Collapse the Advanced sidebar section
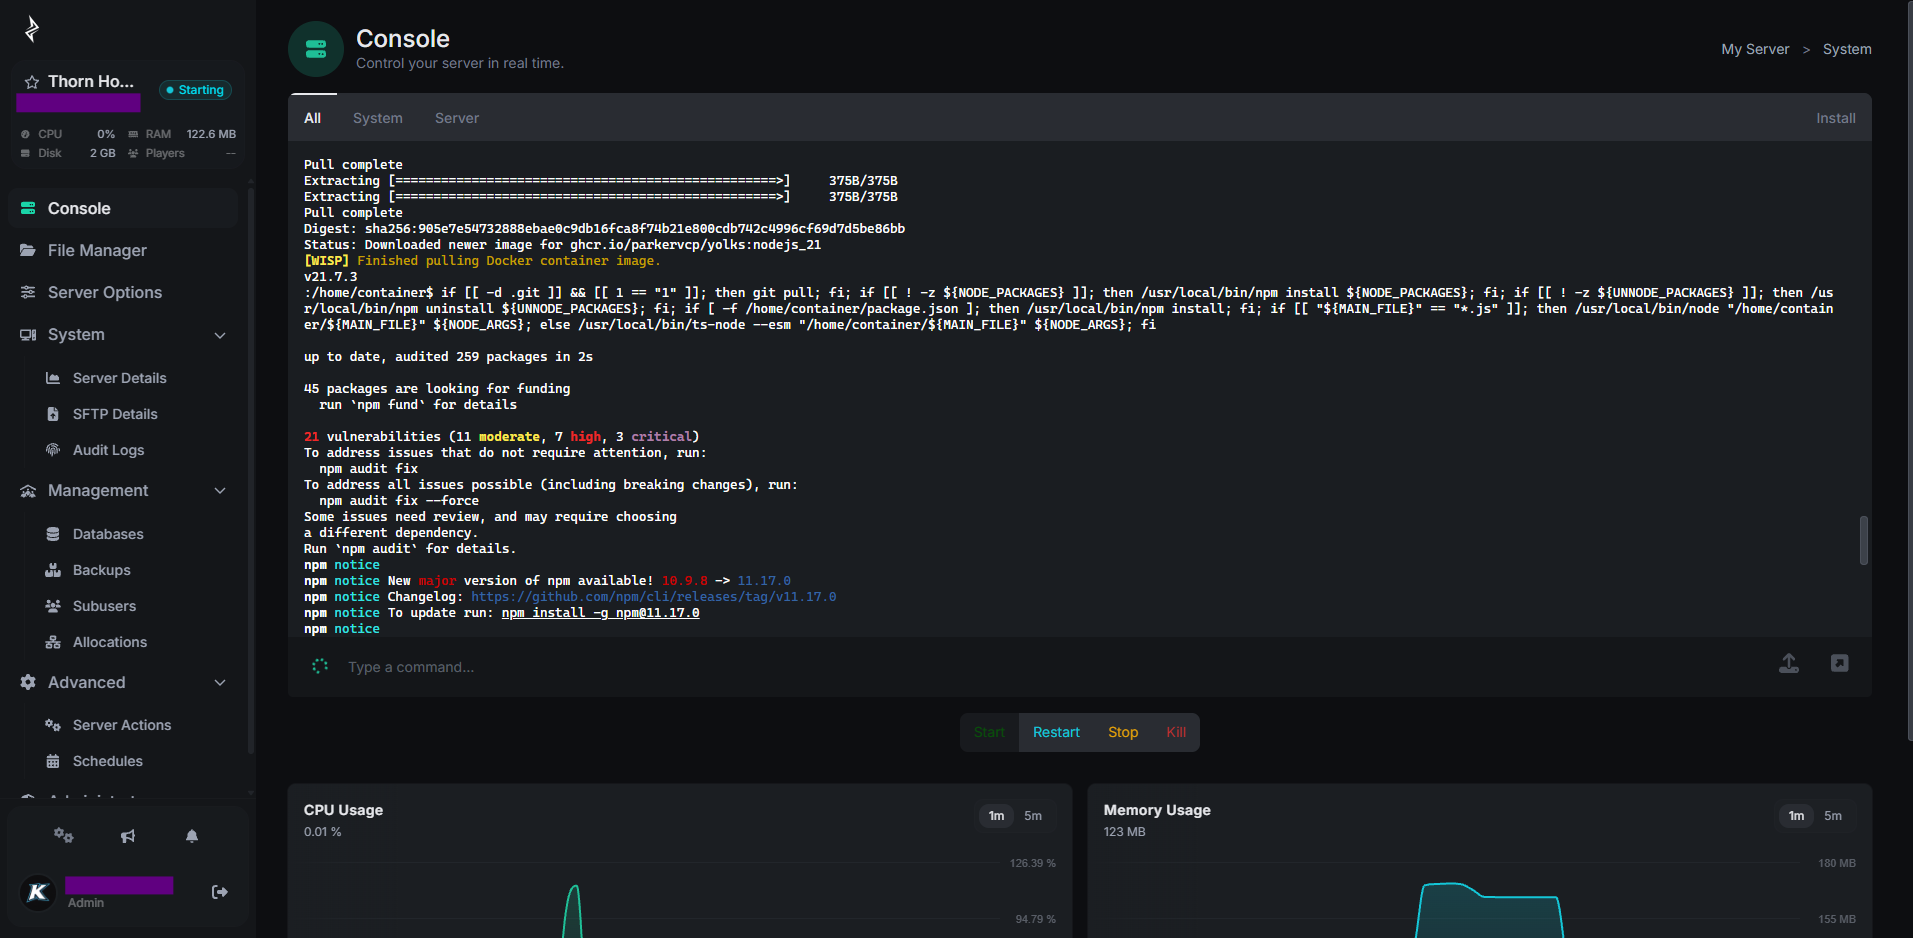 click(x=220, y=683)
